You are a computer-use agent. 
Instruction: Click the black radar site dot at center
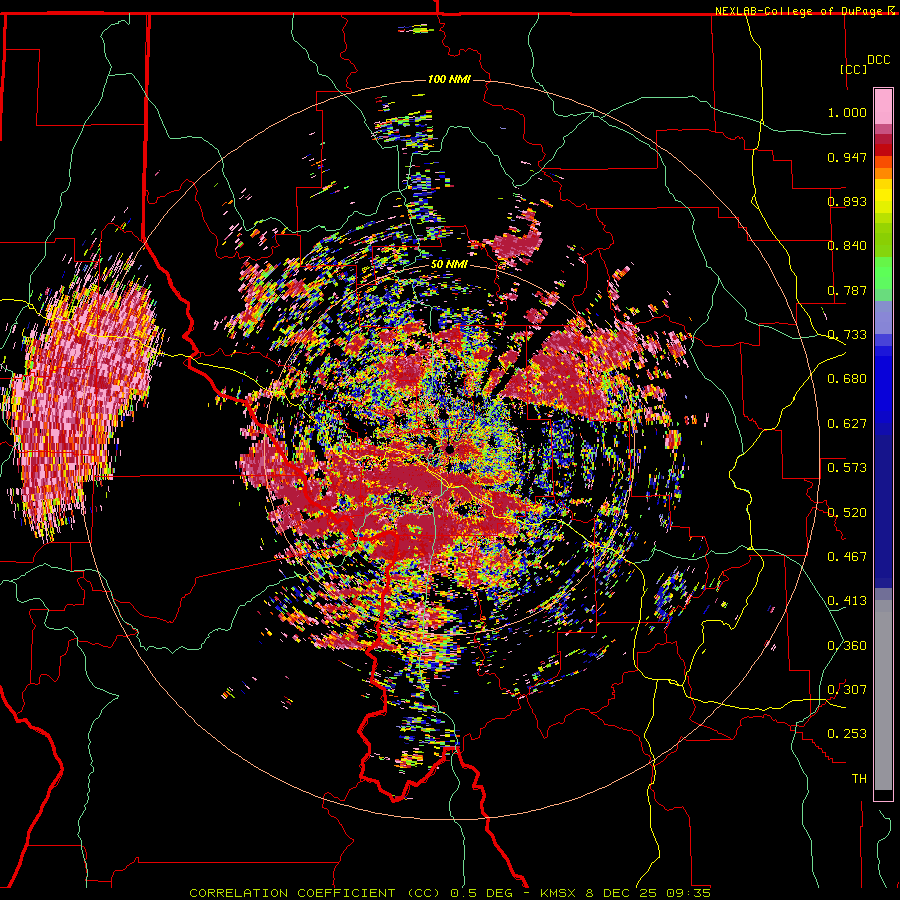[449, 449]
